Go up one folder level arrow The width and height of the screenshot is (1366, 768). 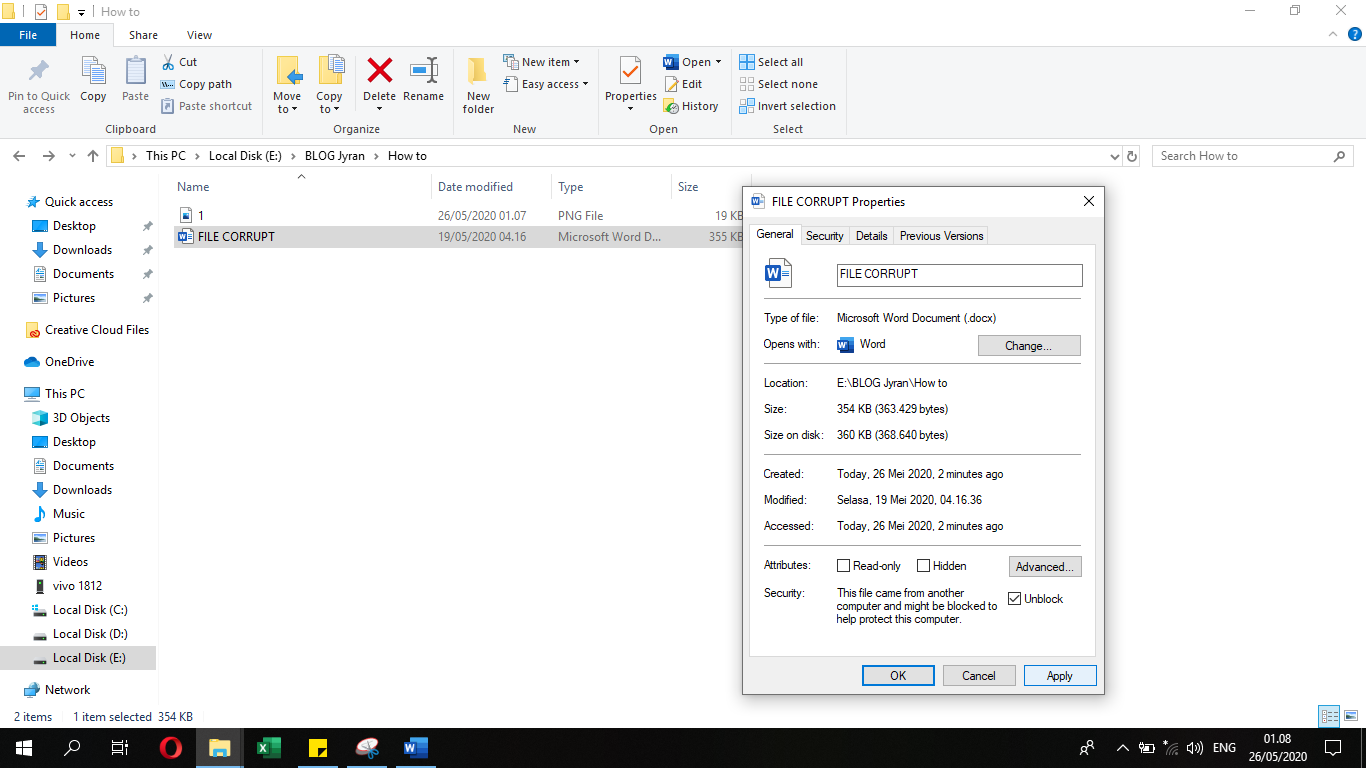[93, 156]
